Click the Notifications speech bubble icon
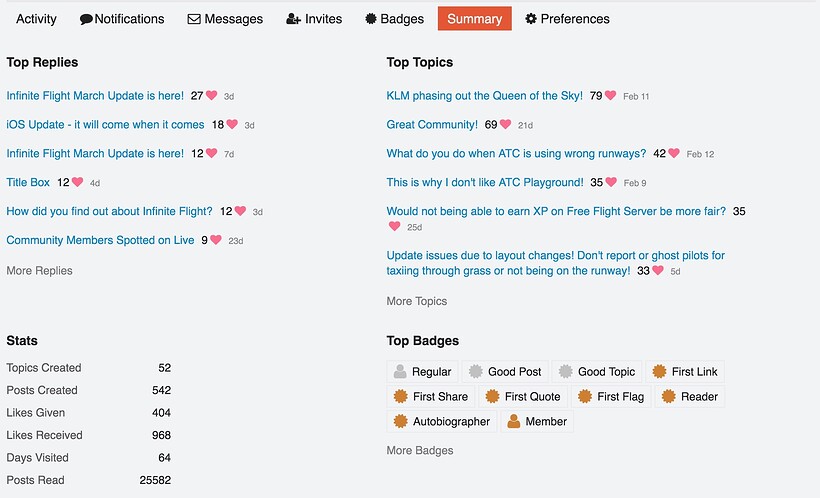820x498 pixels. click(x=87, y=19)
